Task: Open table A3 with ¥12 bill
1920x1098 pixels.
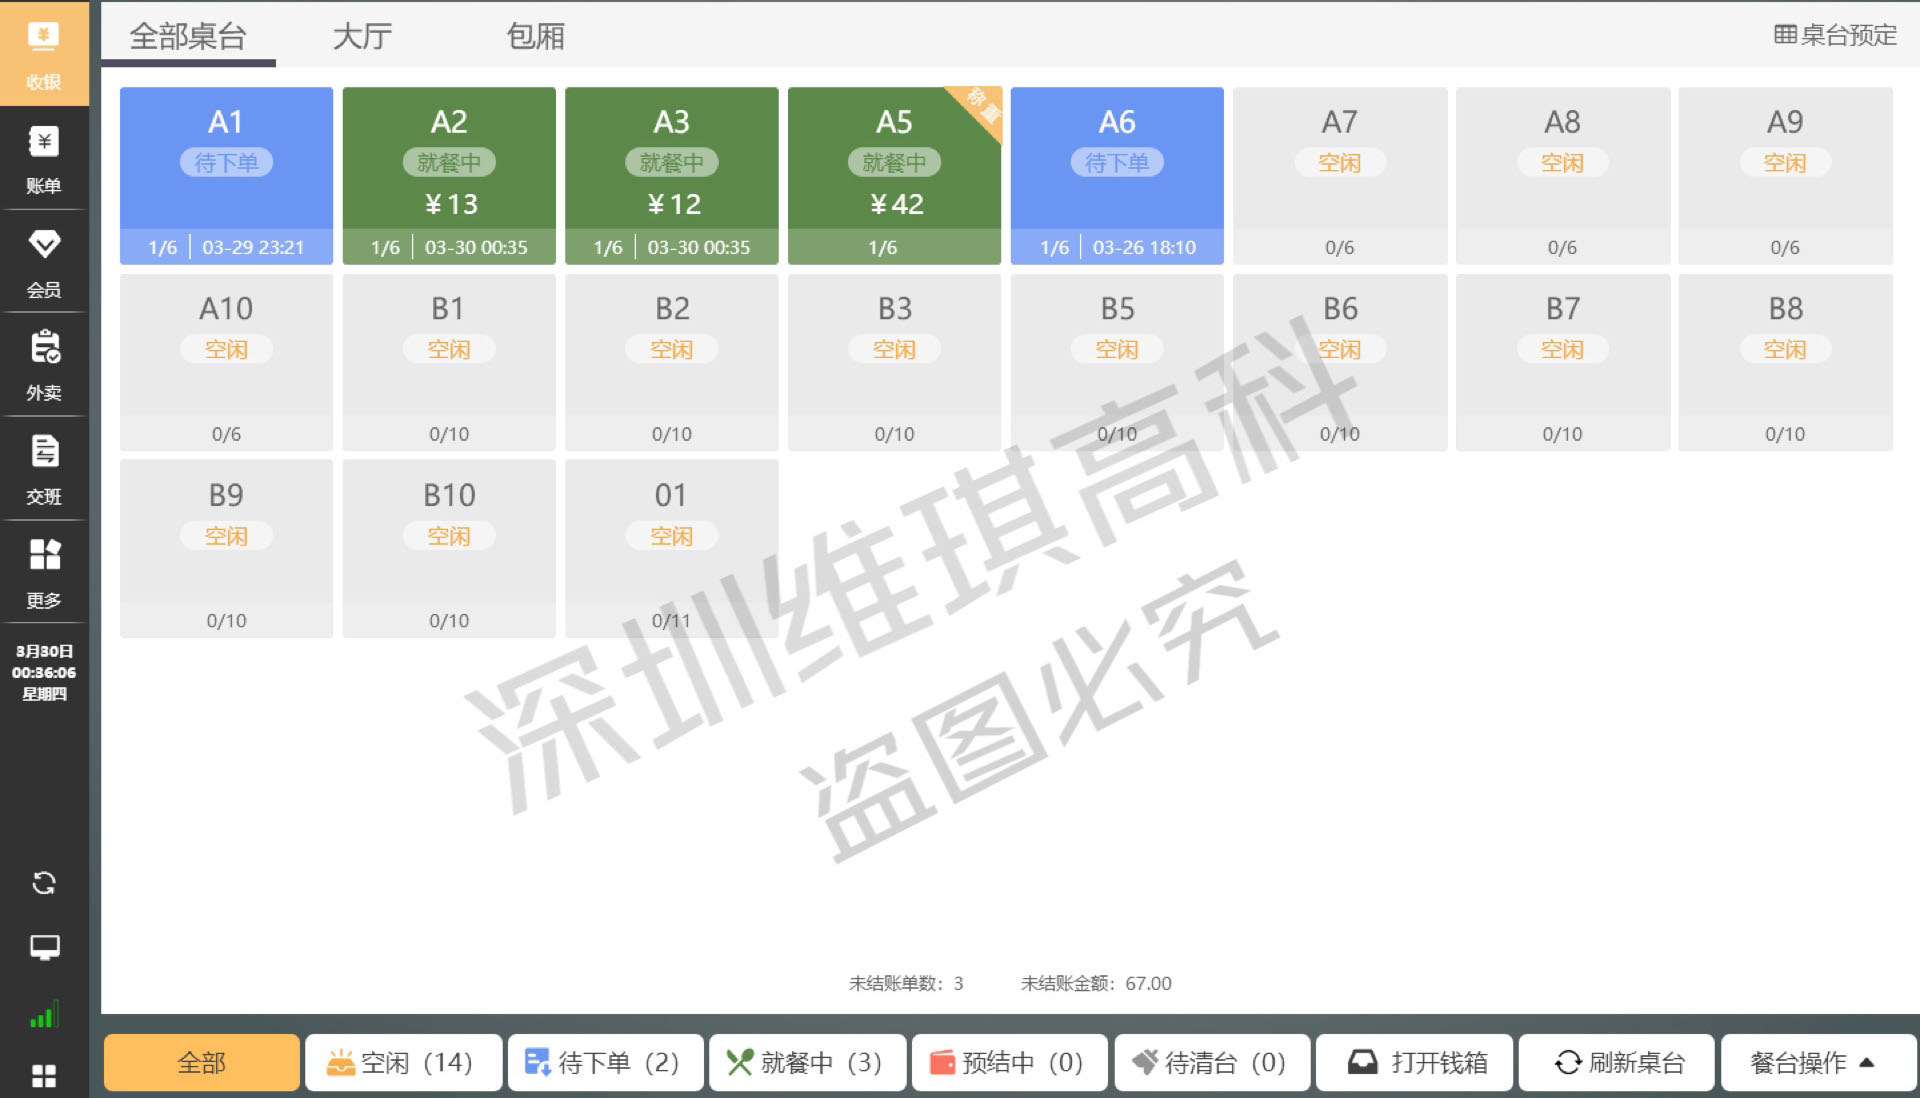Action: pos(672,176)
